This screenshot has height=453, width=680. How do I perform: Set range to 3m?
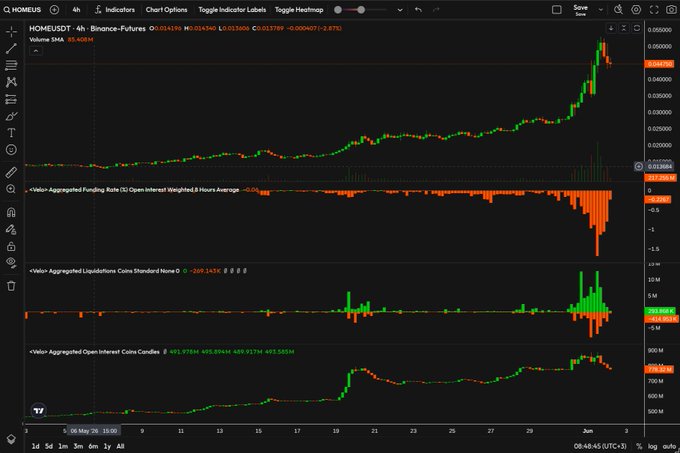click(x=78, y=446)
